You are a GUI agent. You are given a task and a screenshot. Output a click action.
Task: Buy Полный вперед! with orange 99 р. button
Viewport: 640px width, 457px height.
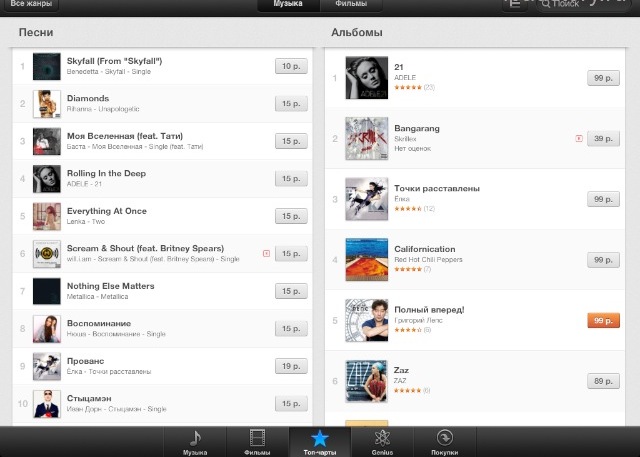click(x=603, y=320)
